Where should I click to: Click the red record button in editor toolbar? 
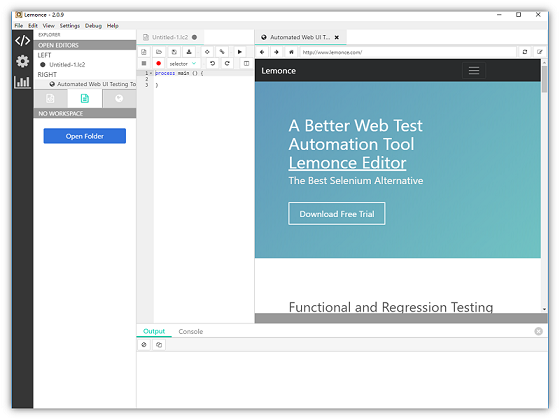coord(159,63)
